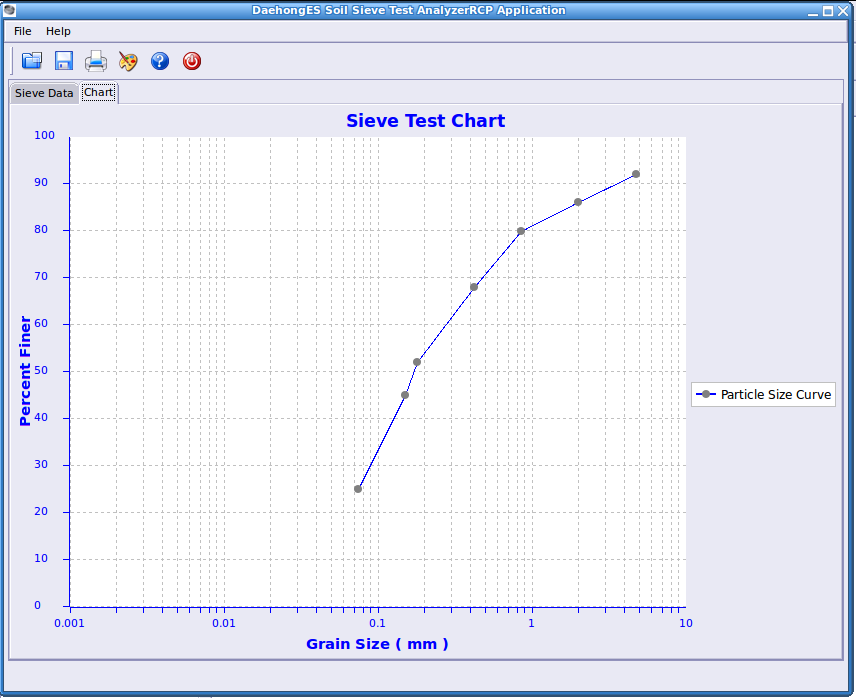
Task: Print the sieve test chart
Action: (x=95, y=60)
